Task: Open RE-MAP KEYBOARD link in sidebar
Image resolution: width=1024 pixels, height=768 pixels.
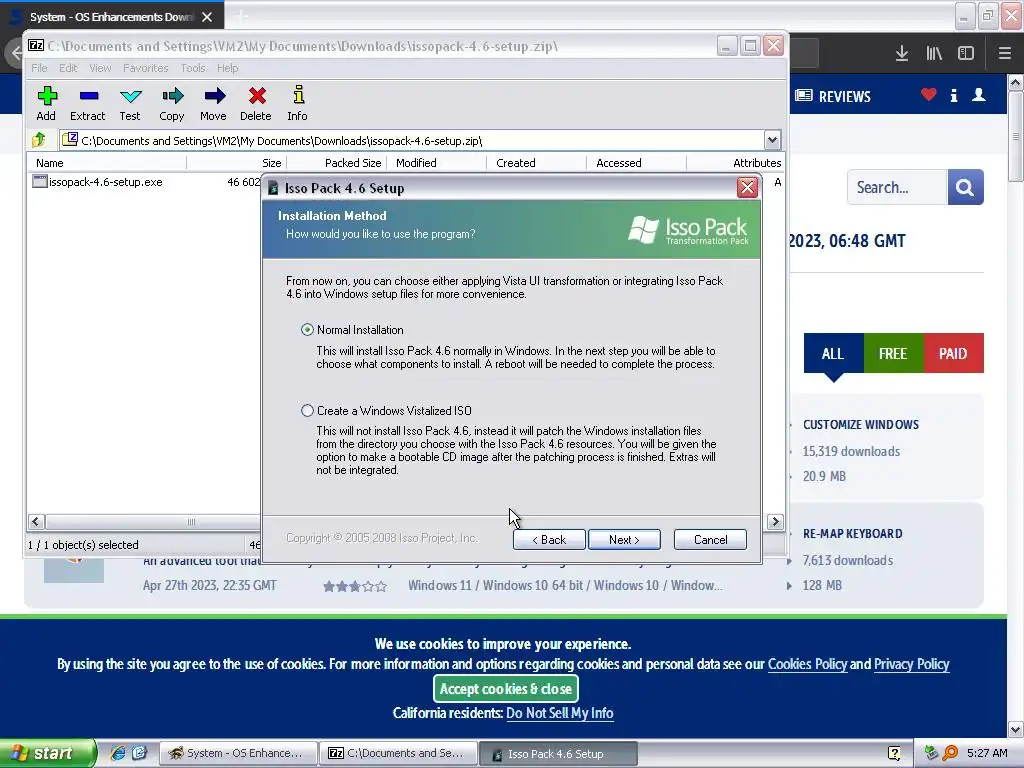Action: [852, 534]
